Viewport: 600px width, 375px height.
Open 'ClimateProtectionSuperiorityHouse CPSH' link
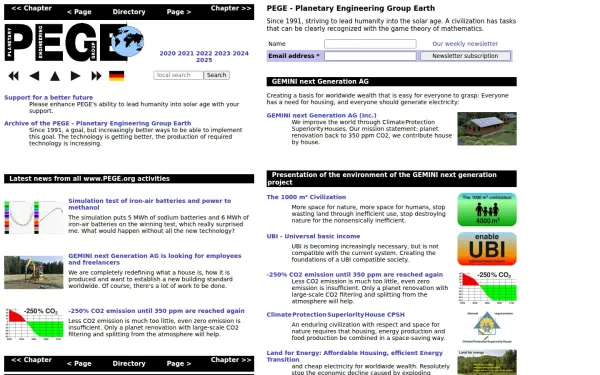coord(336,315)
